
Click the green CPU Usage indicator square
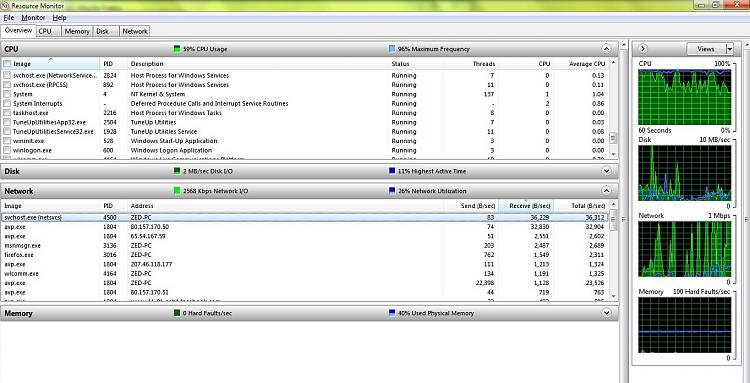click(x=176, y=49)
